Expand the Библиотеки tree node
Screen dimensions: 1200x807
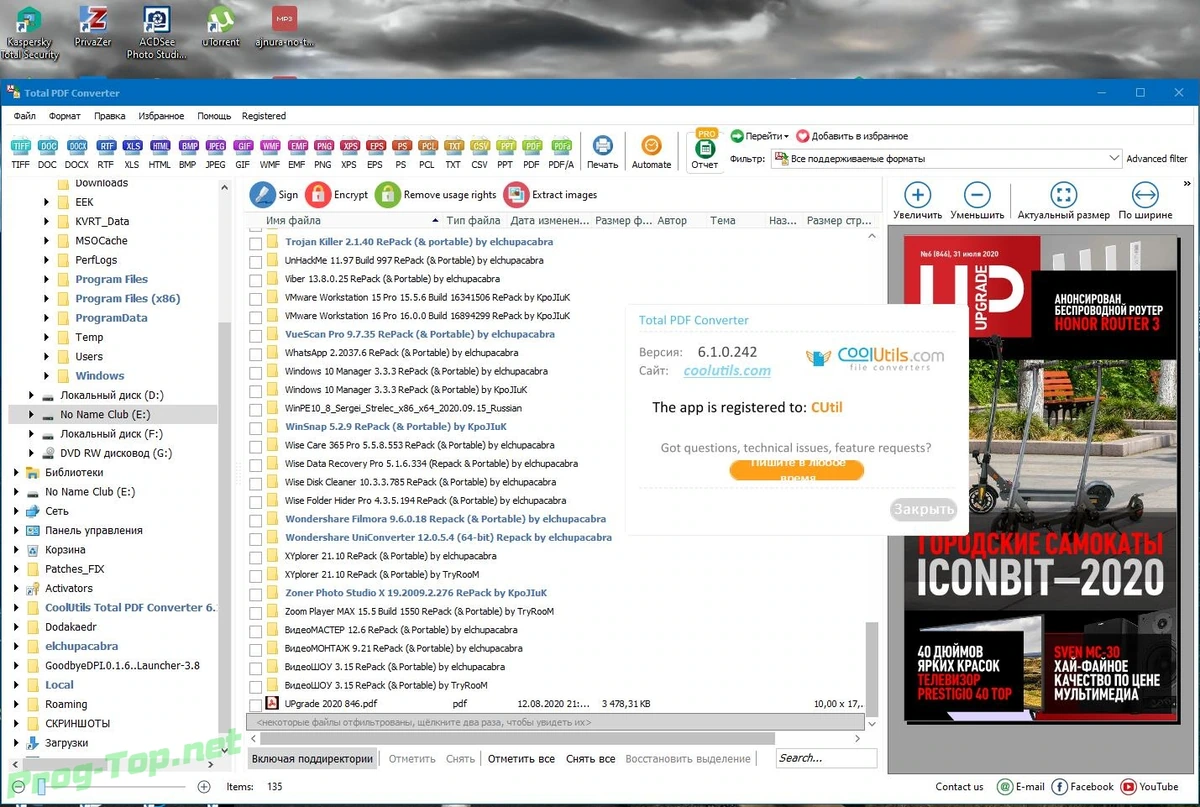[x=17, y=473]
